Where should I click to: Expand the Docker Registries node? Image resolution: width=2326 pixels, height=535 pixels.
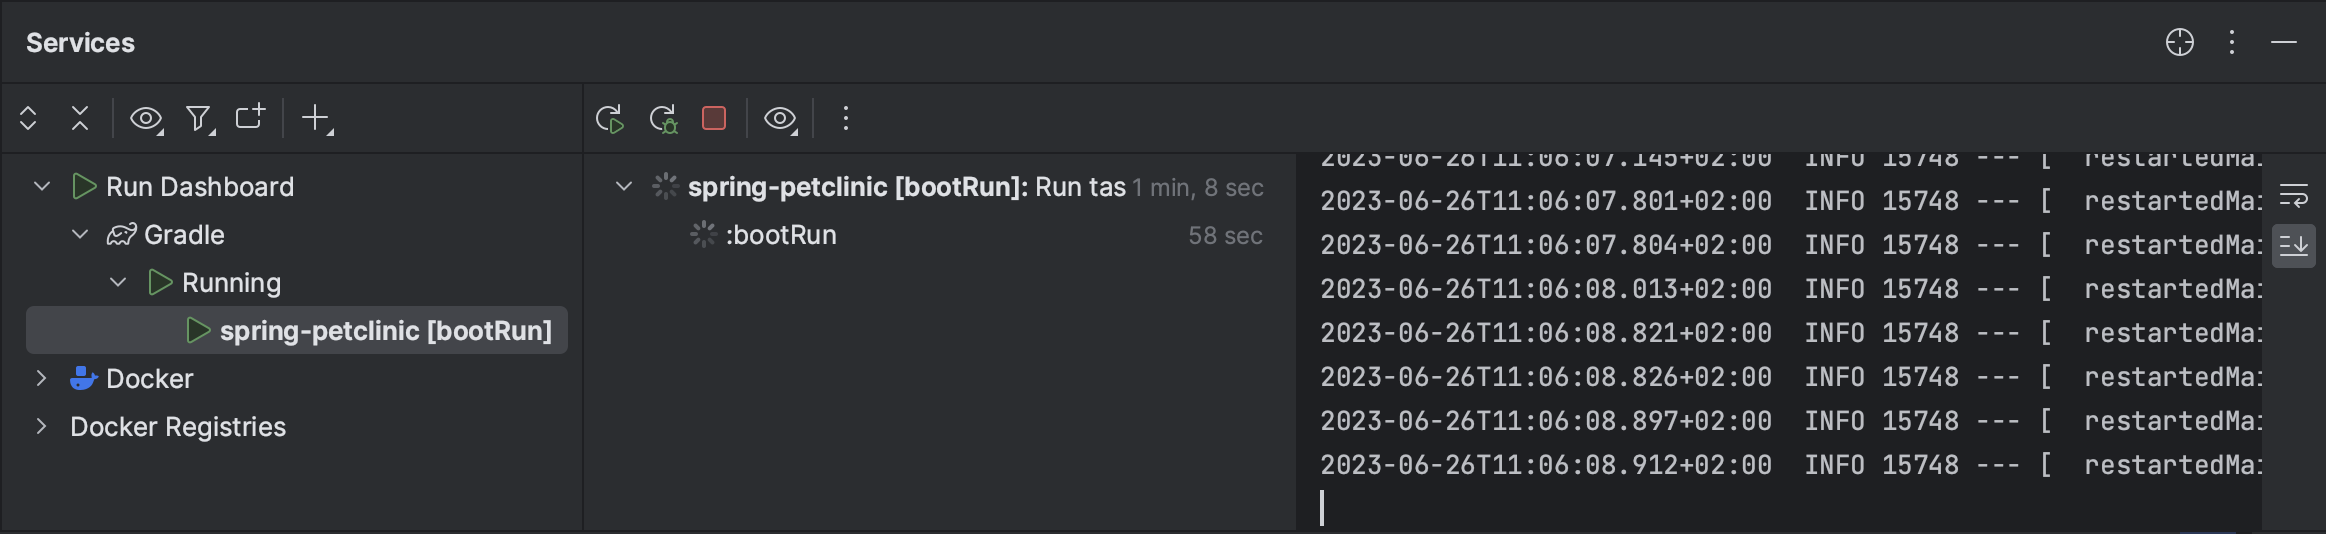[x=41, y=427]
